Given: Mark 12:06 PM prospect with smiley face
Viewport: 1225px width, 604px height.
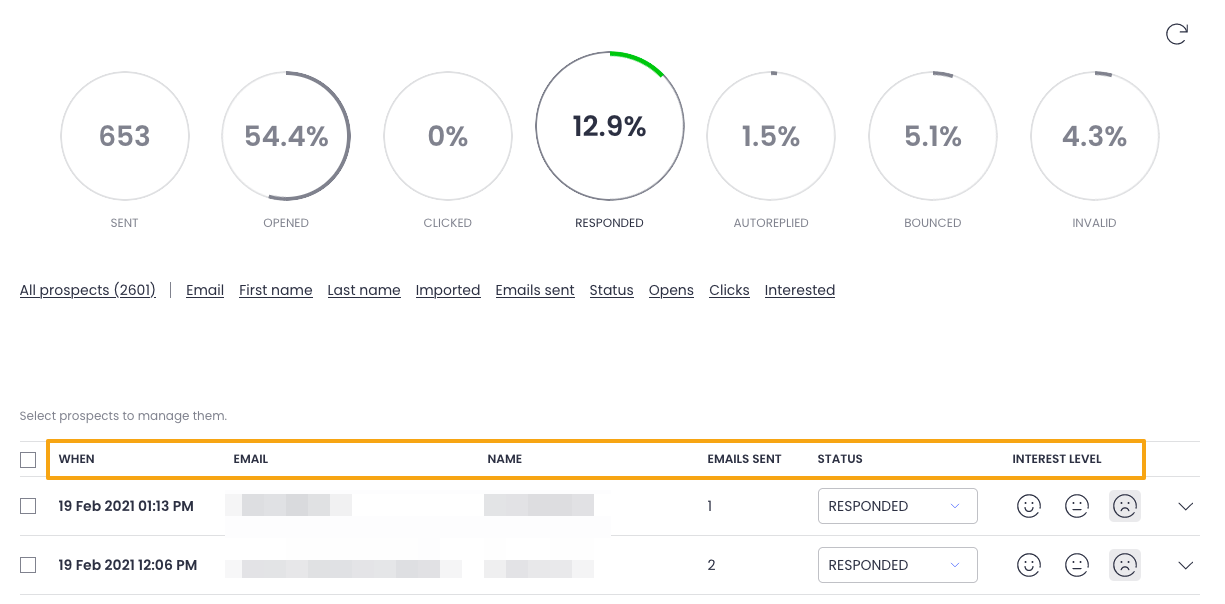Looking at the screenshot, I should [x=1028, y=565].
